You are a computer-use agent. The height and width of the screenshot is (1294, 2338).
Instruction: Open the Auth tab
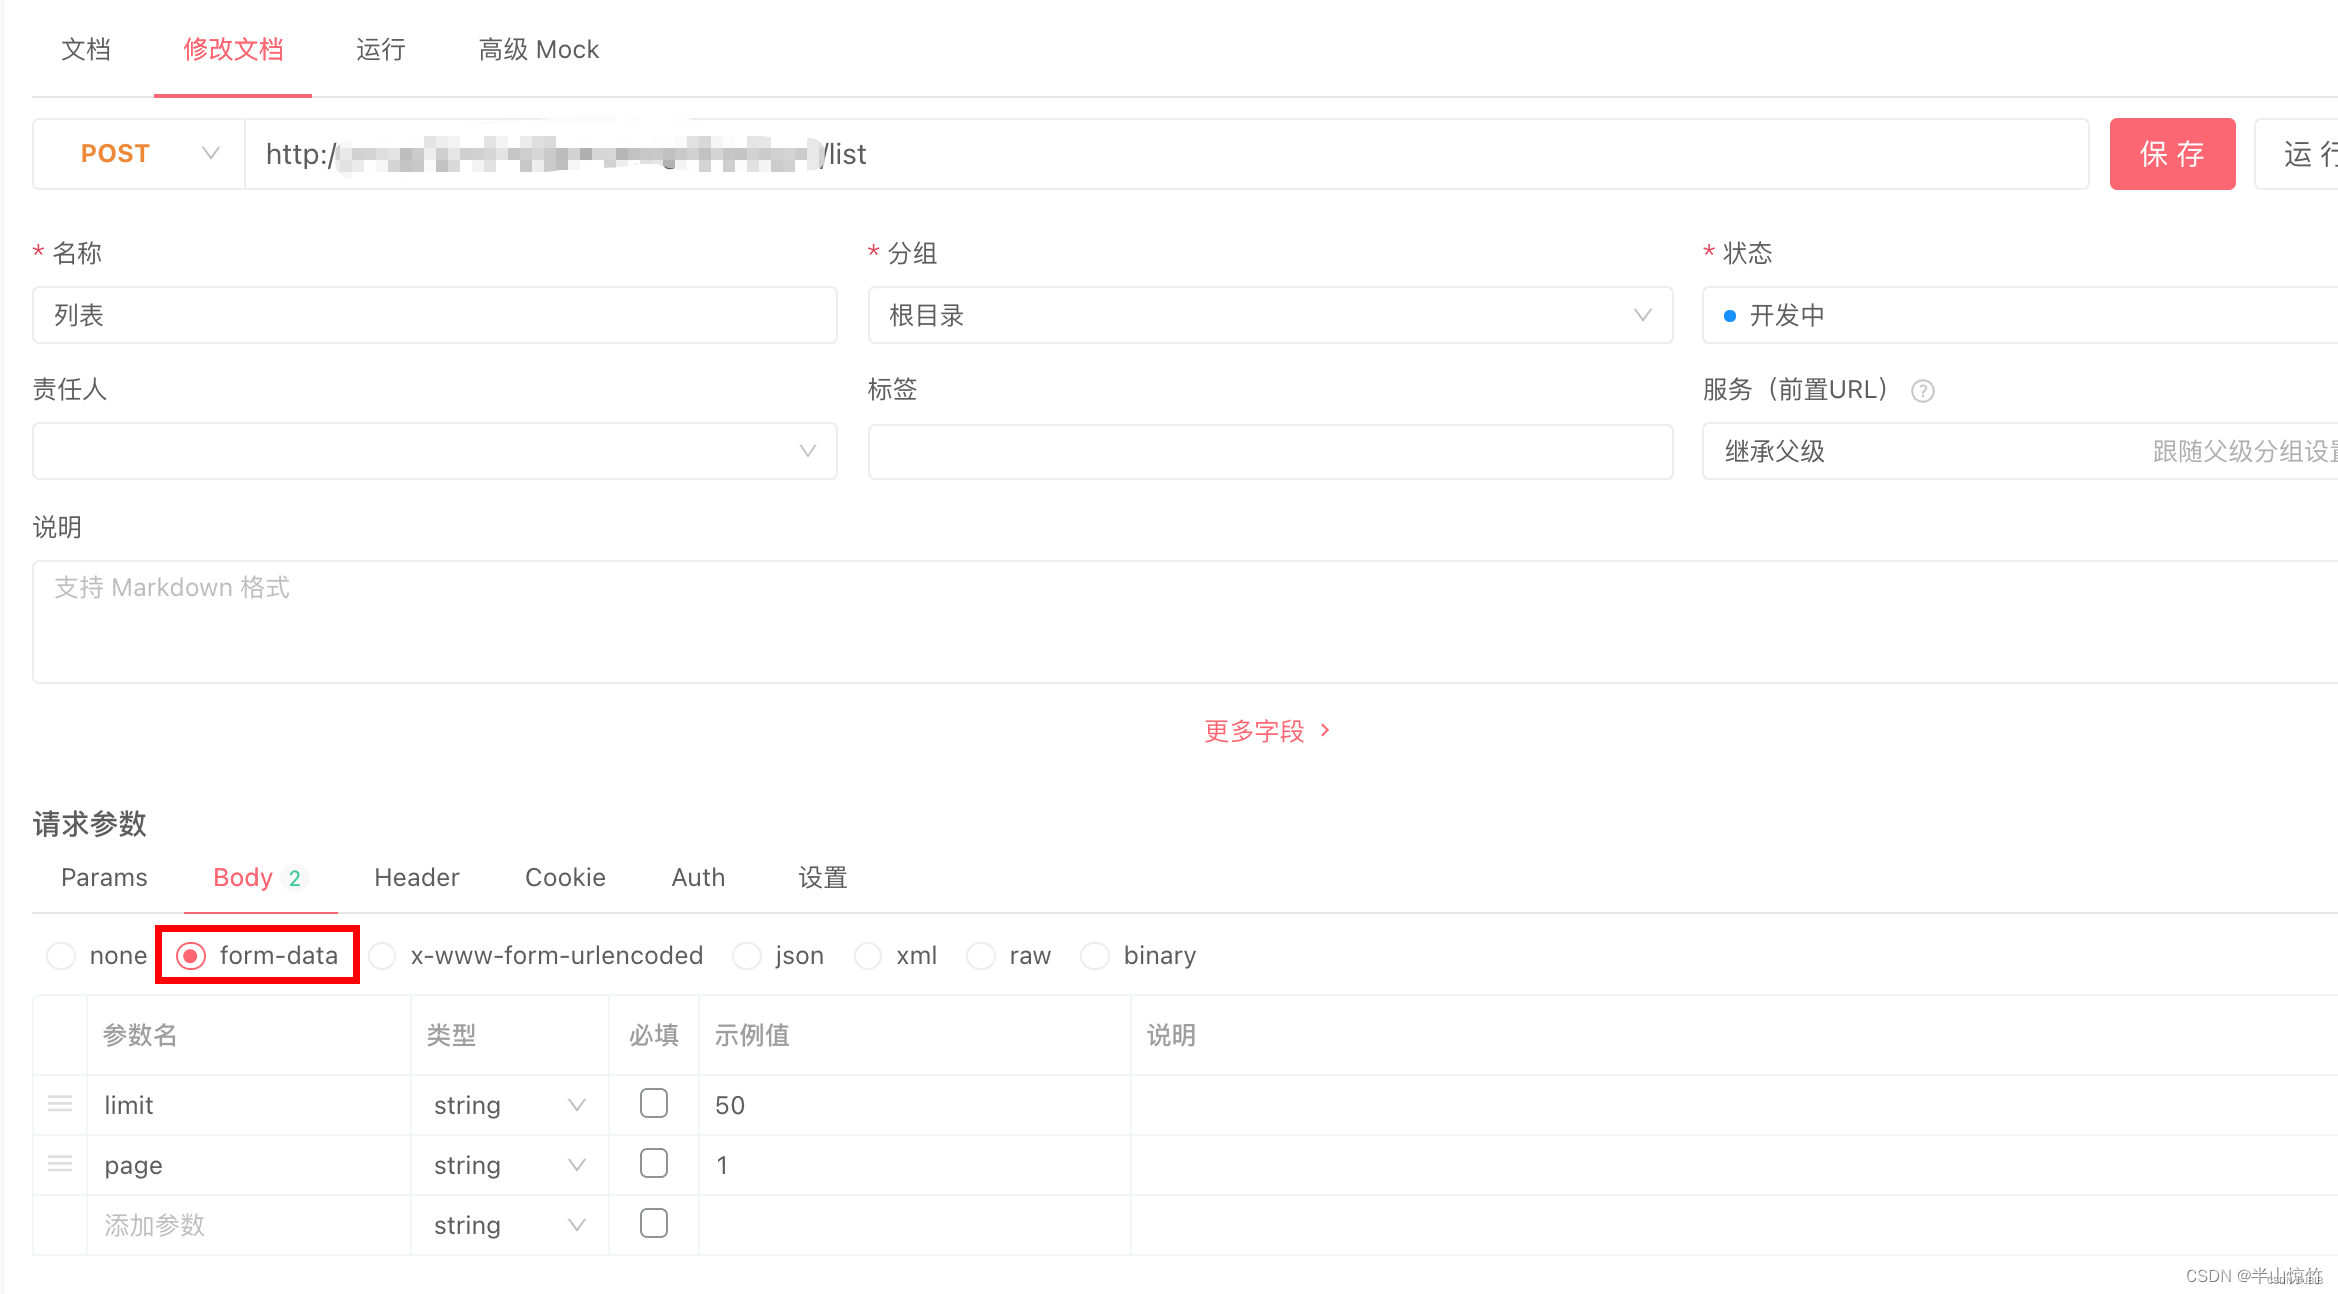697,877
